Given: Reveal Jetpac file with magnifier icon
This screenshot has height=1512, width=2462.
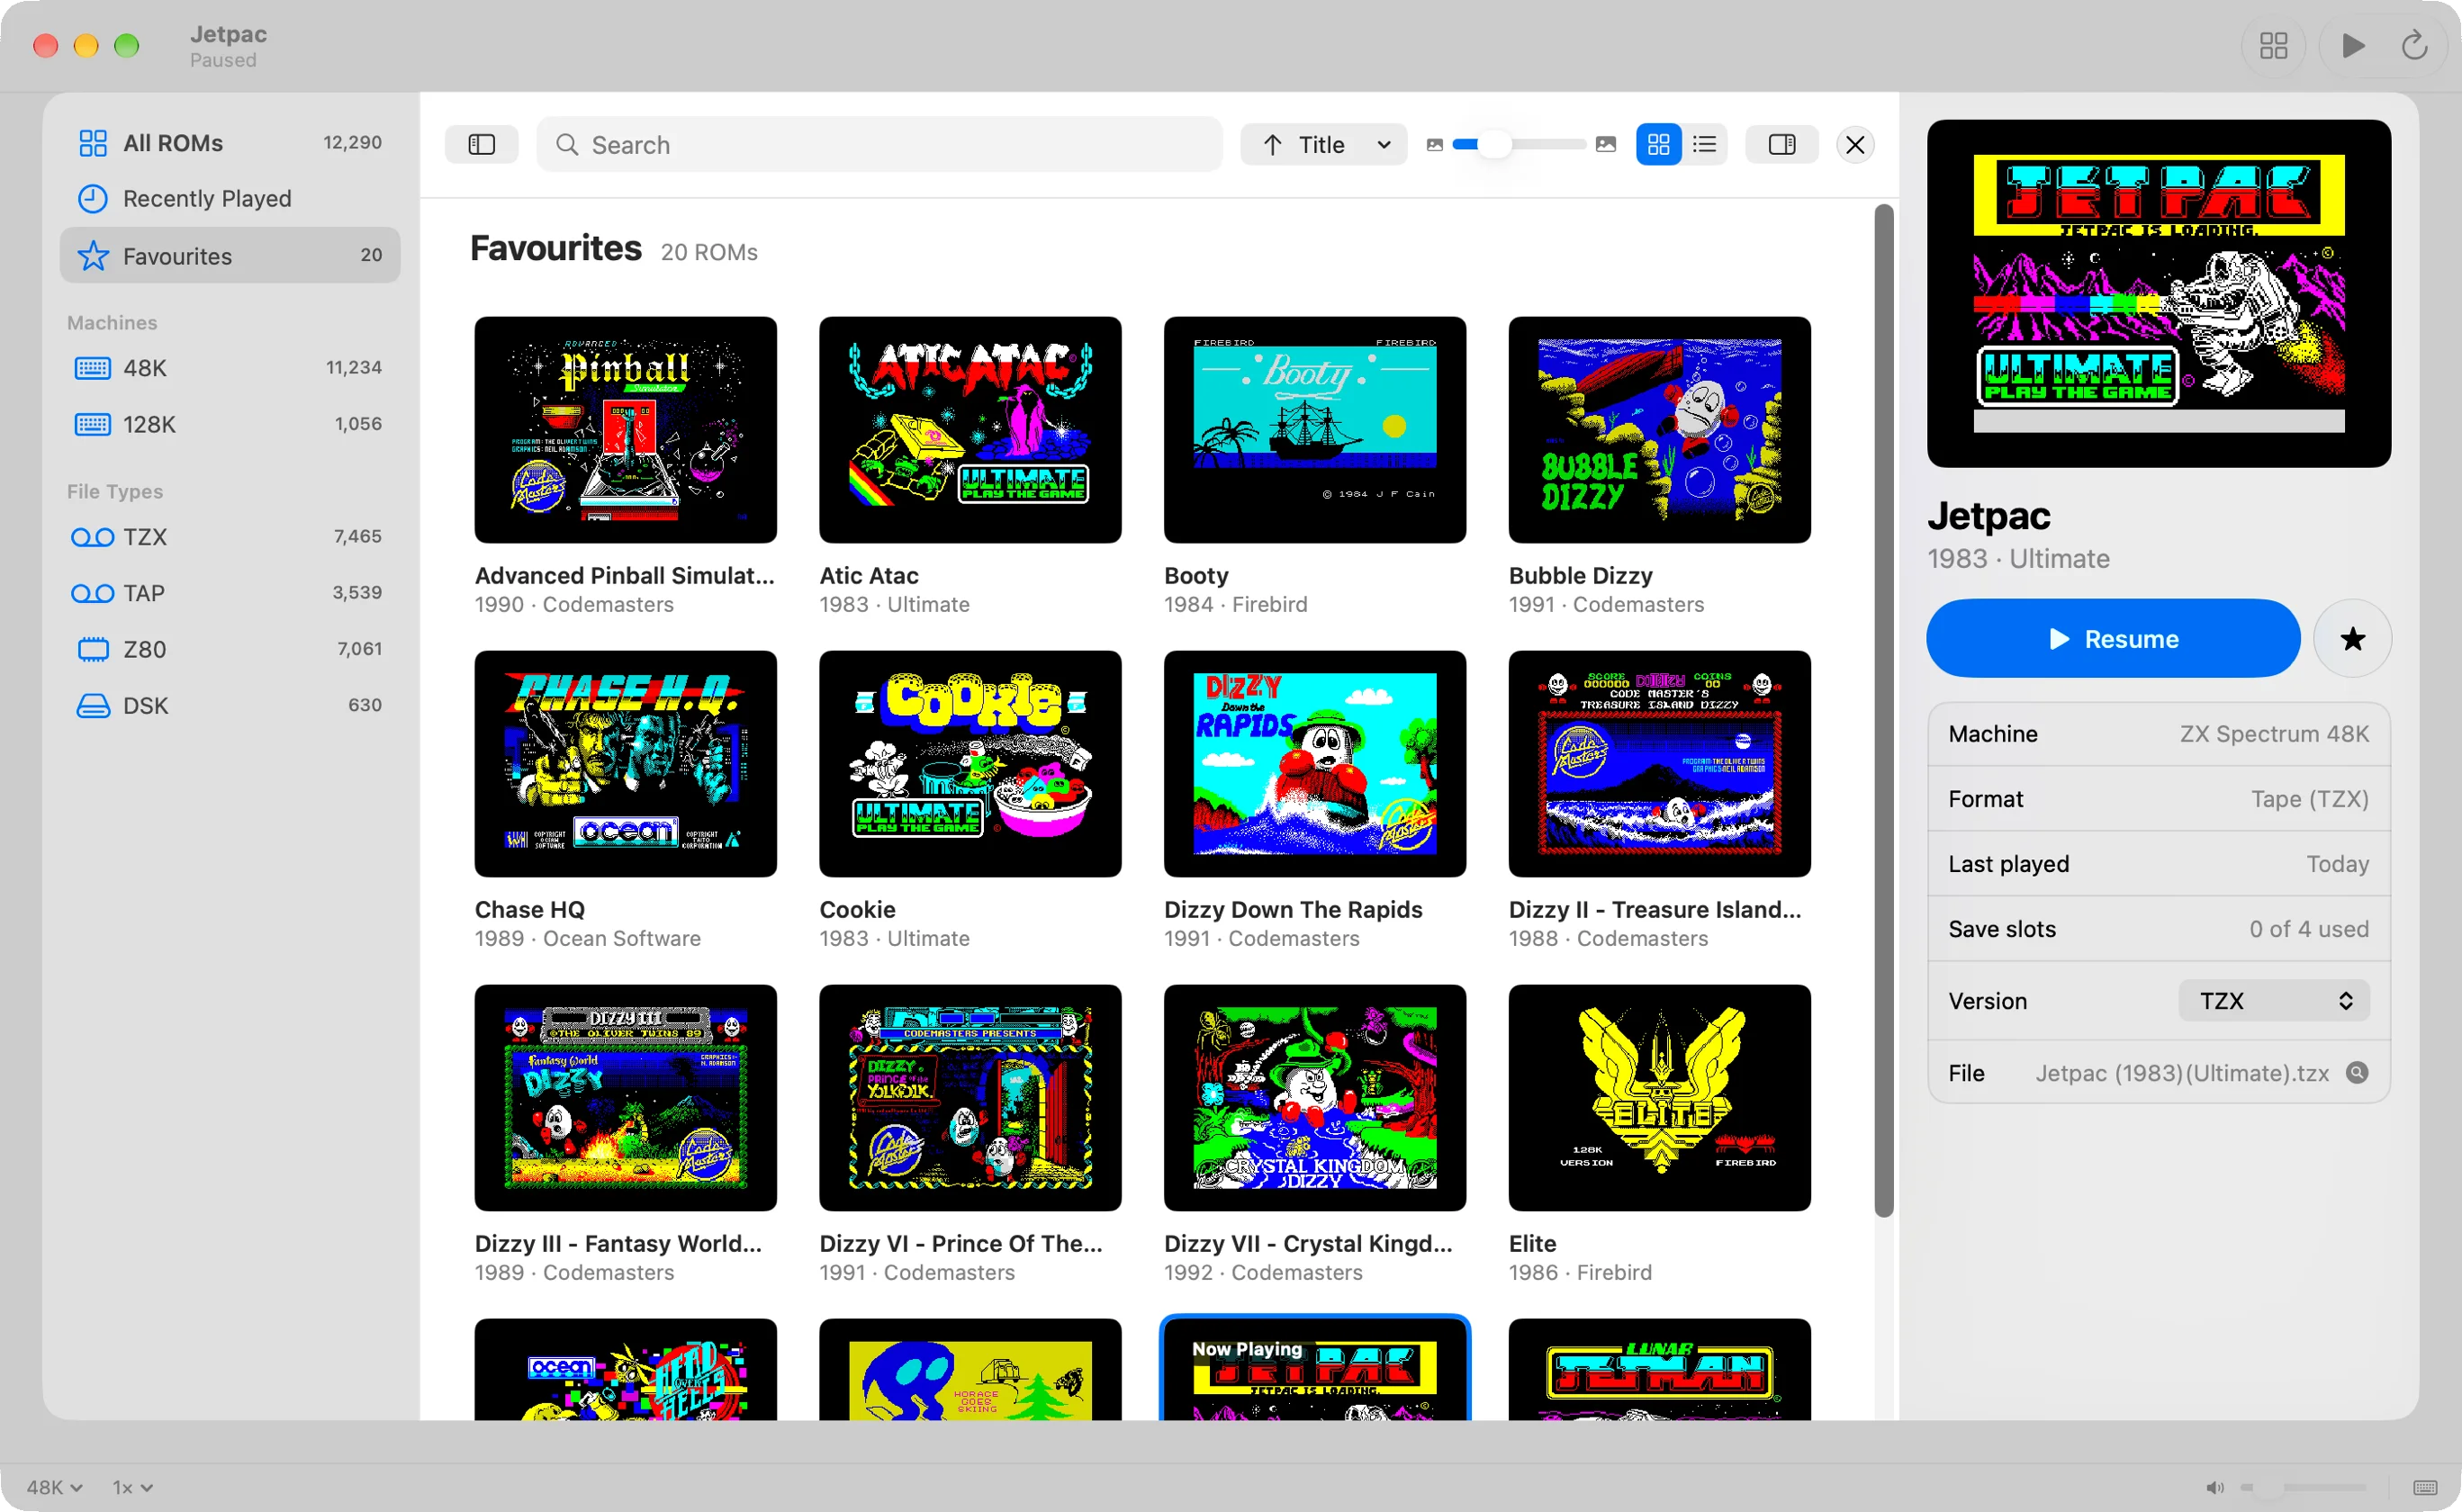Looking at the screenshot, I should [x=2356, y=1072].
